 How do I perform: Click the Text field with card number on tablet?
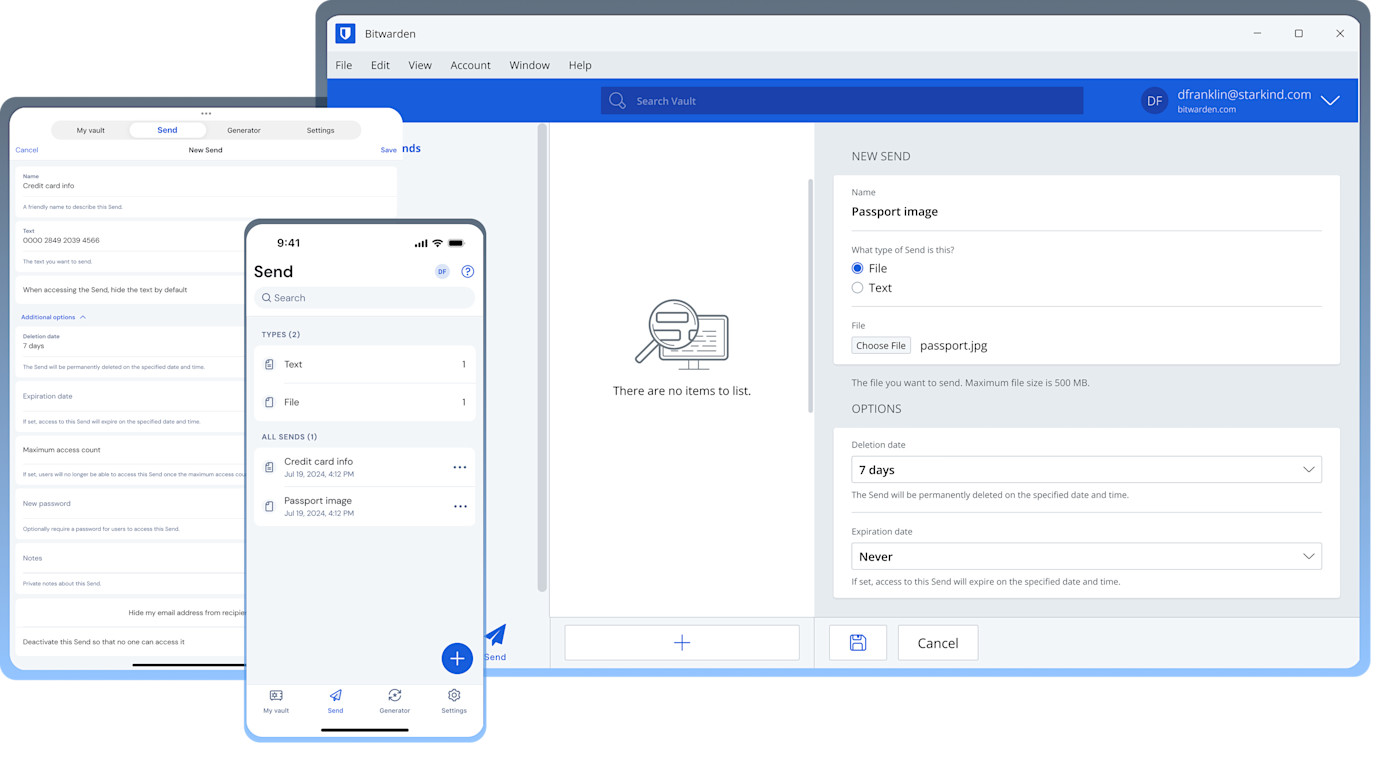pos(130,236)
